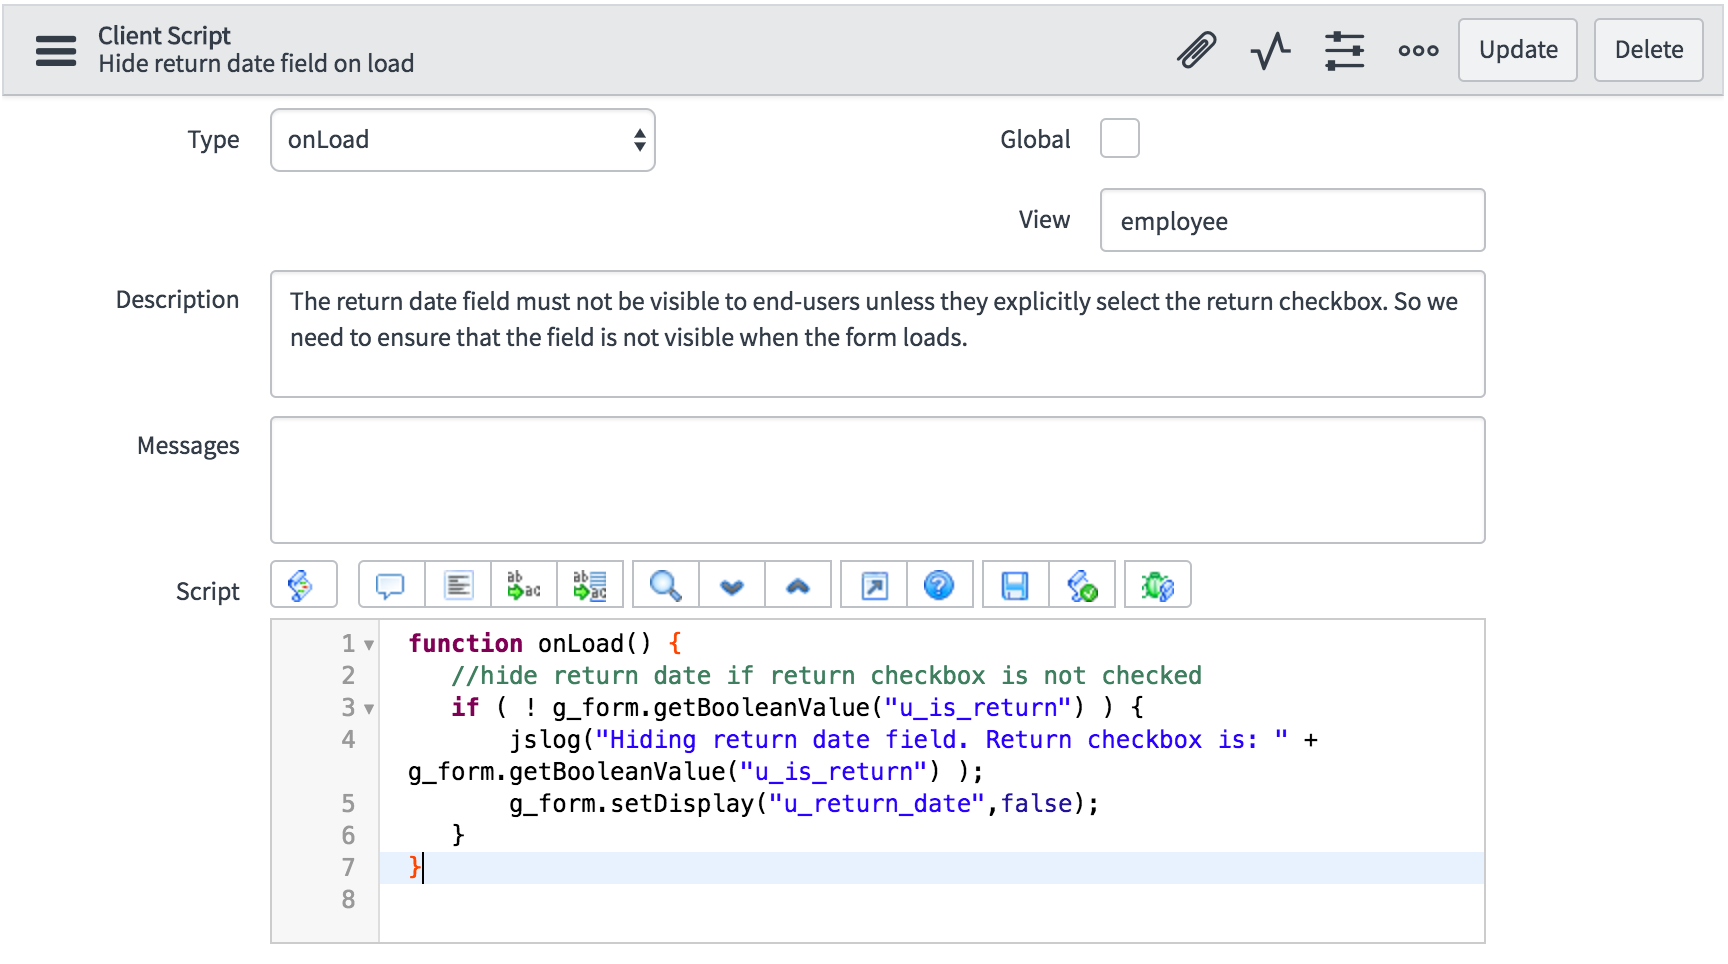Image resolution: width=1728 pixels, height=964 pixels.
Task: Open editor help question mark
Action: (940, 585)
